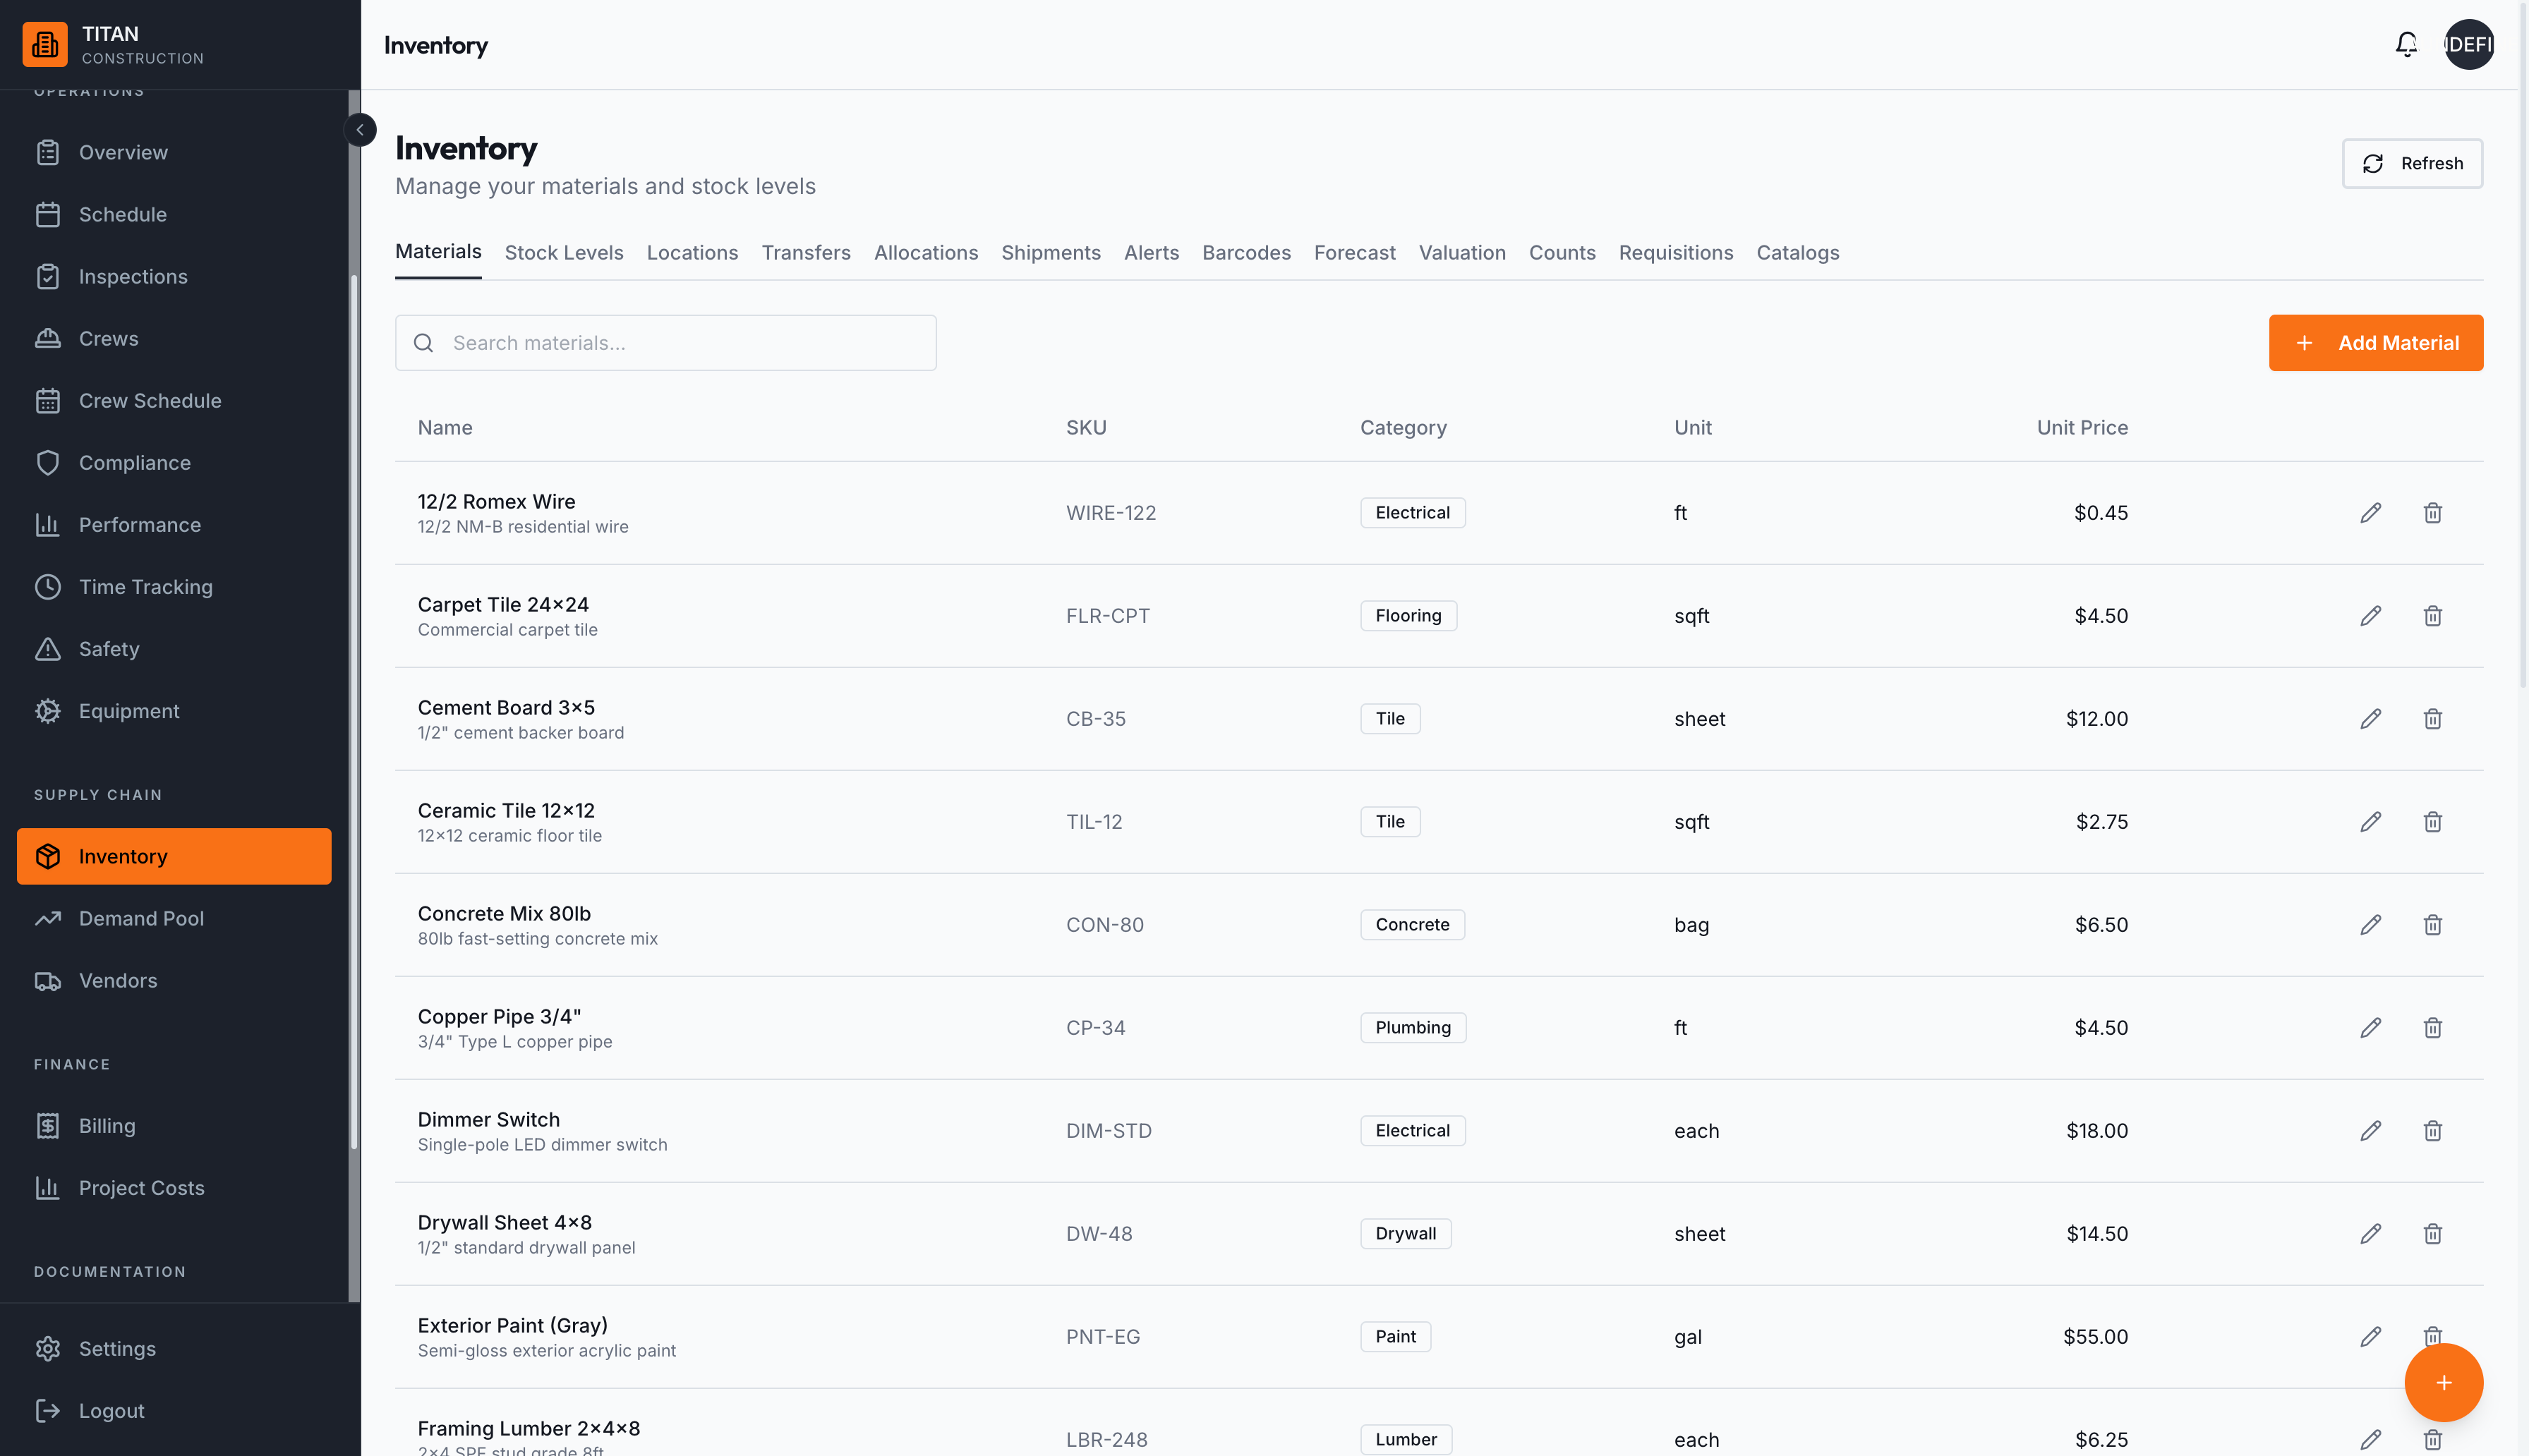Focus the Search materials input field
This screenshot has width=2529, height=1456.
pyautogui.click(x=666, y=343)
